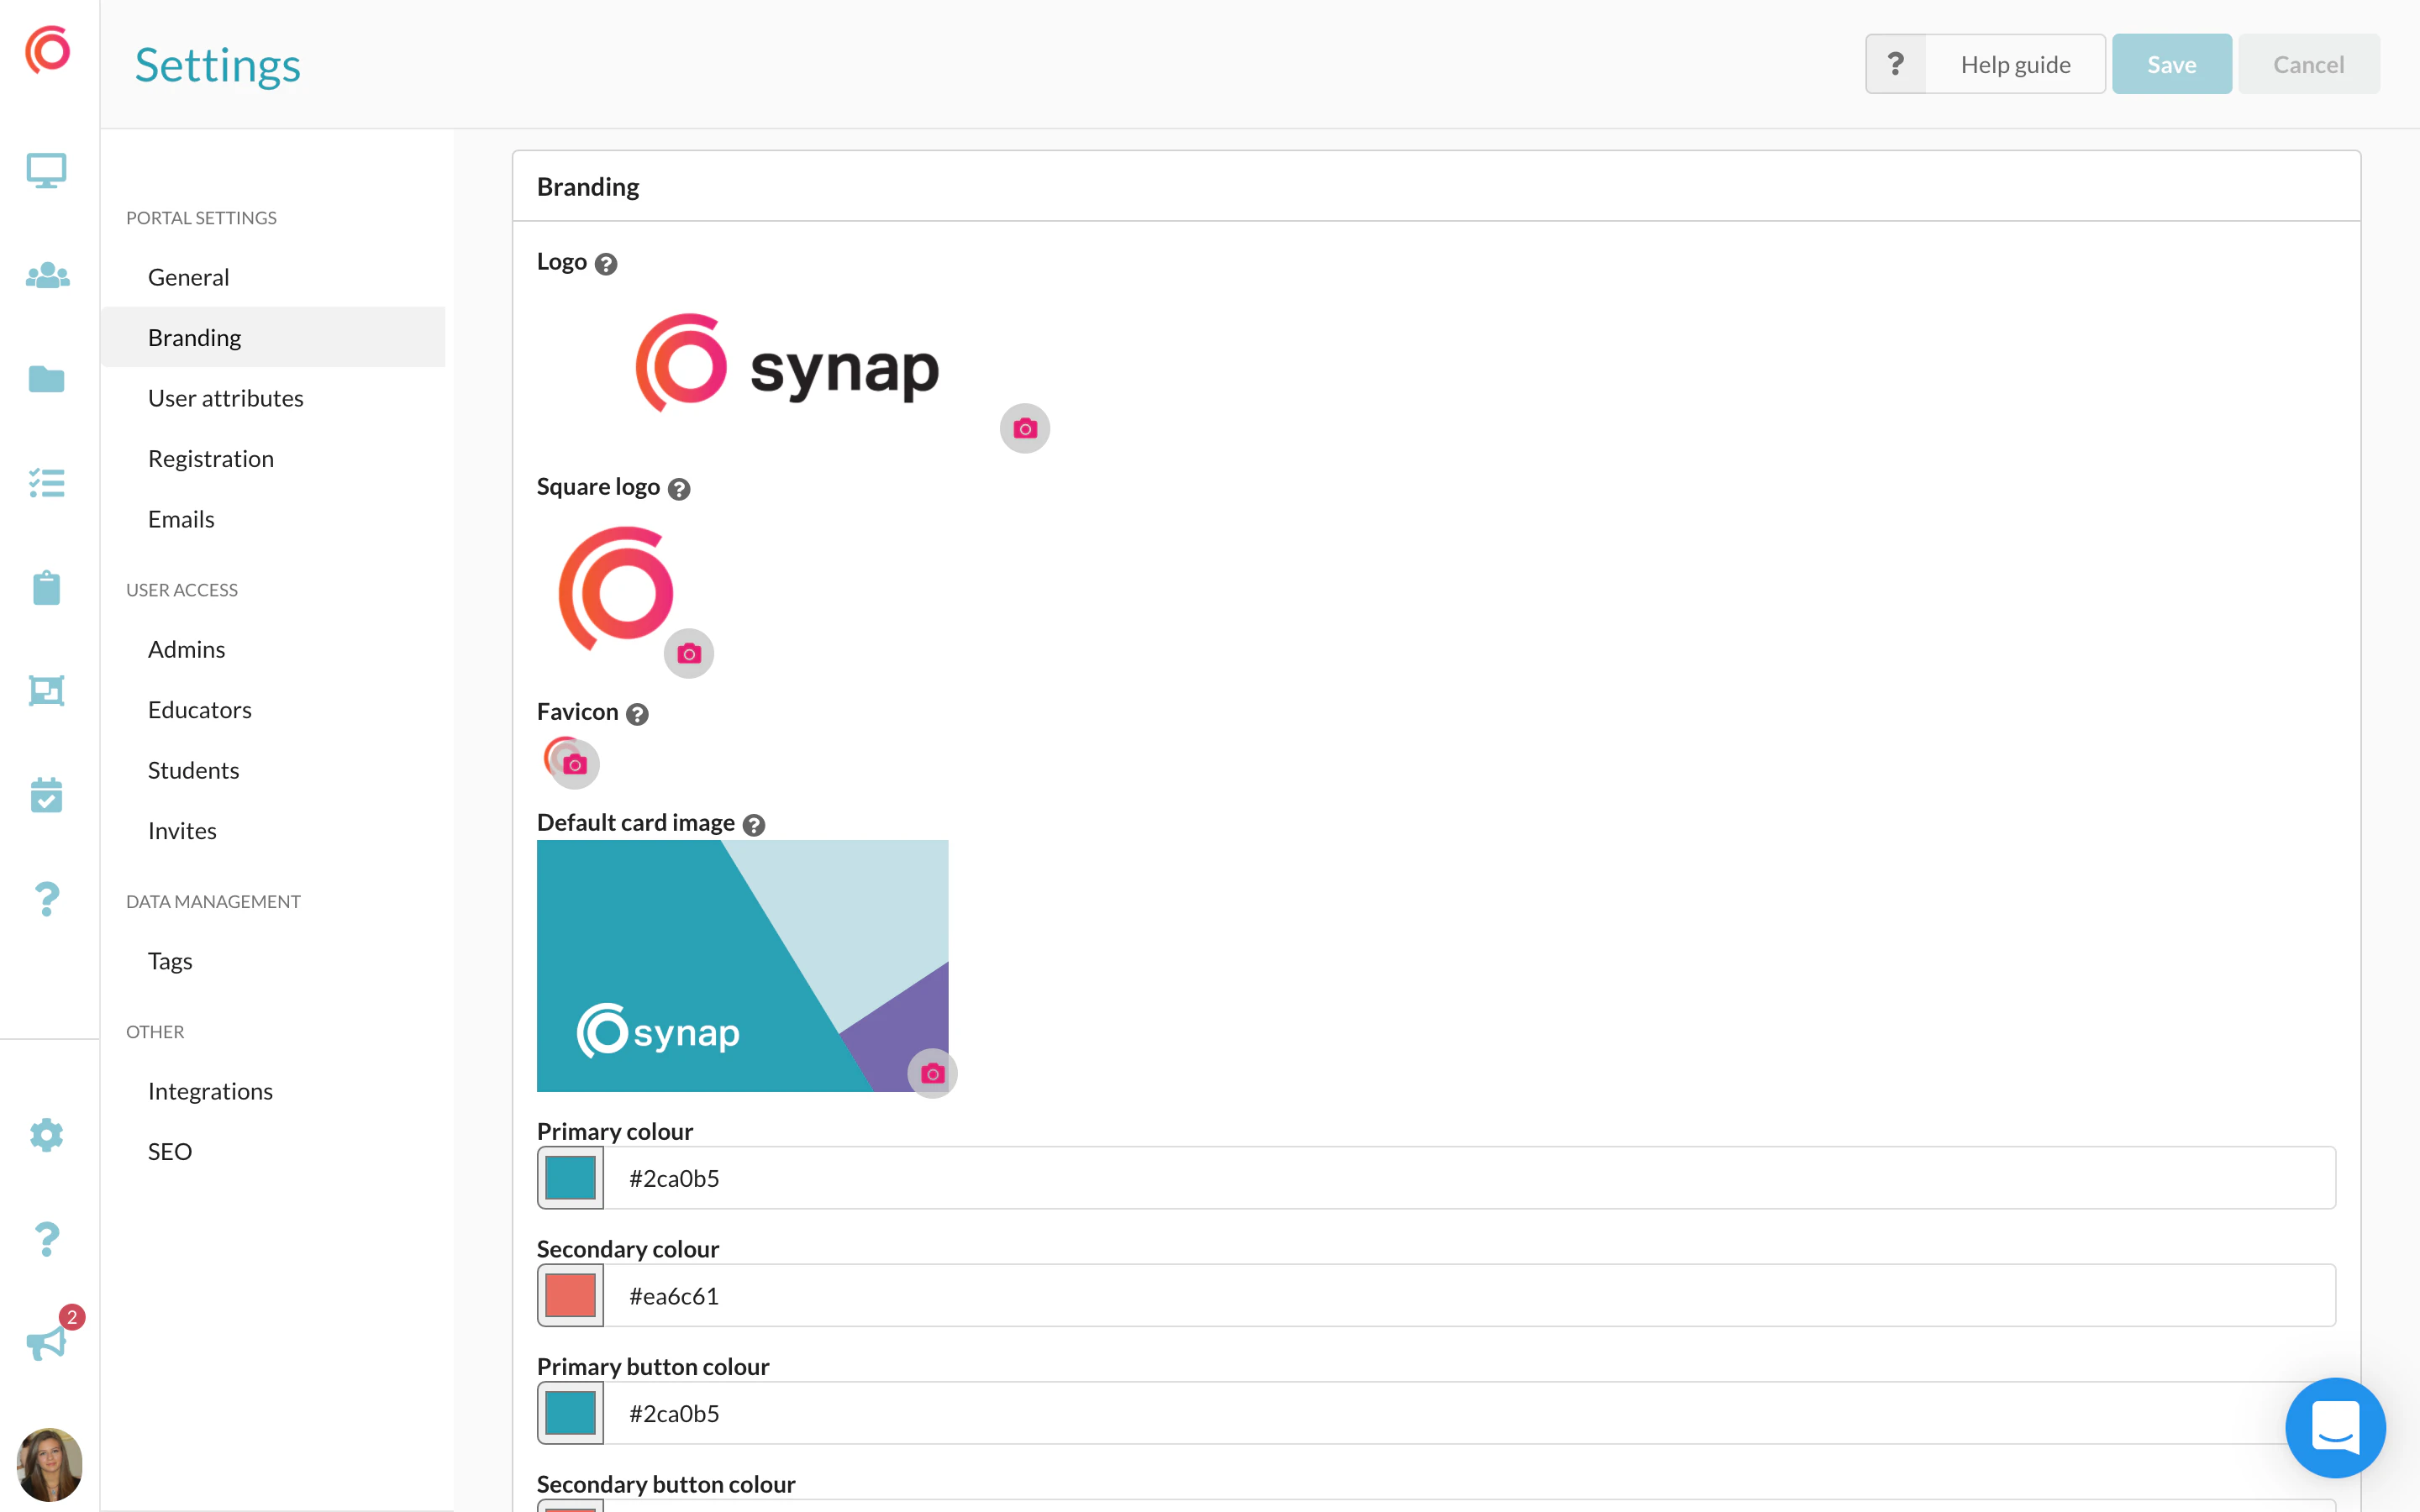Change the Square logo via its camera icon
The width and height of the screenshot is (2420, 1512).
(689, 653)
